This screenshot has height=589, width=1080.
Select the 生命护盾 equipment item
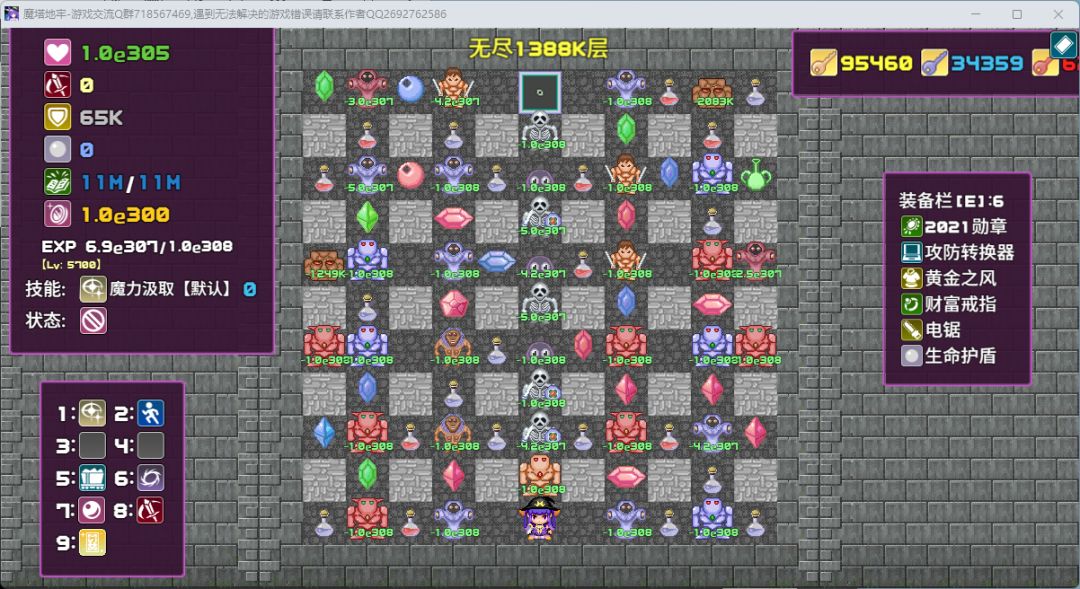tap(949, 355)
